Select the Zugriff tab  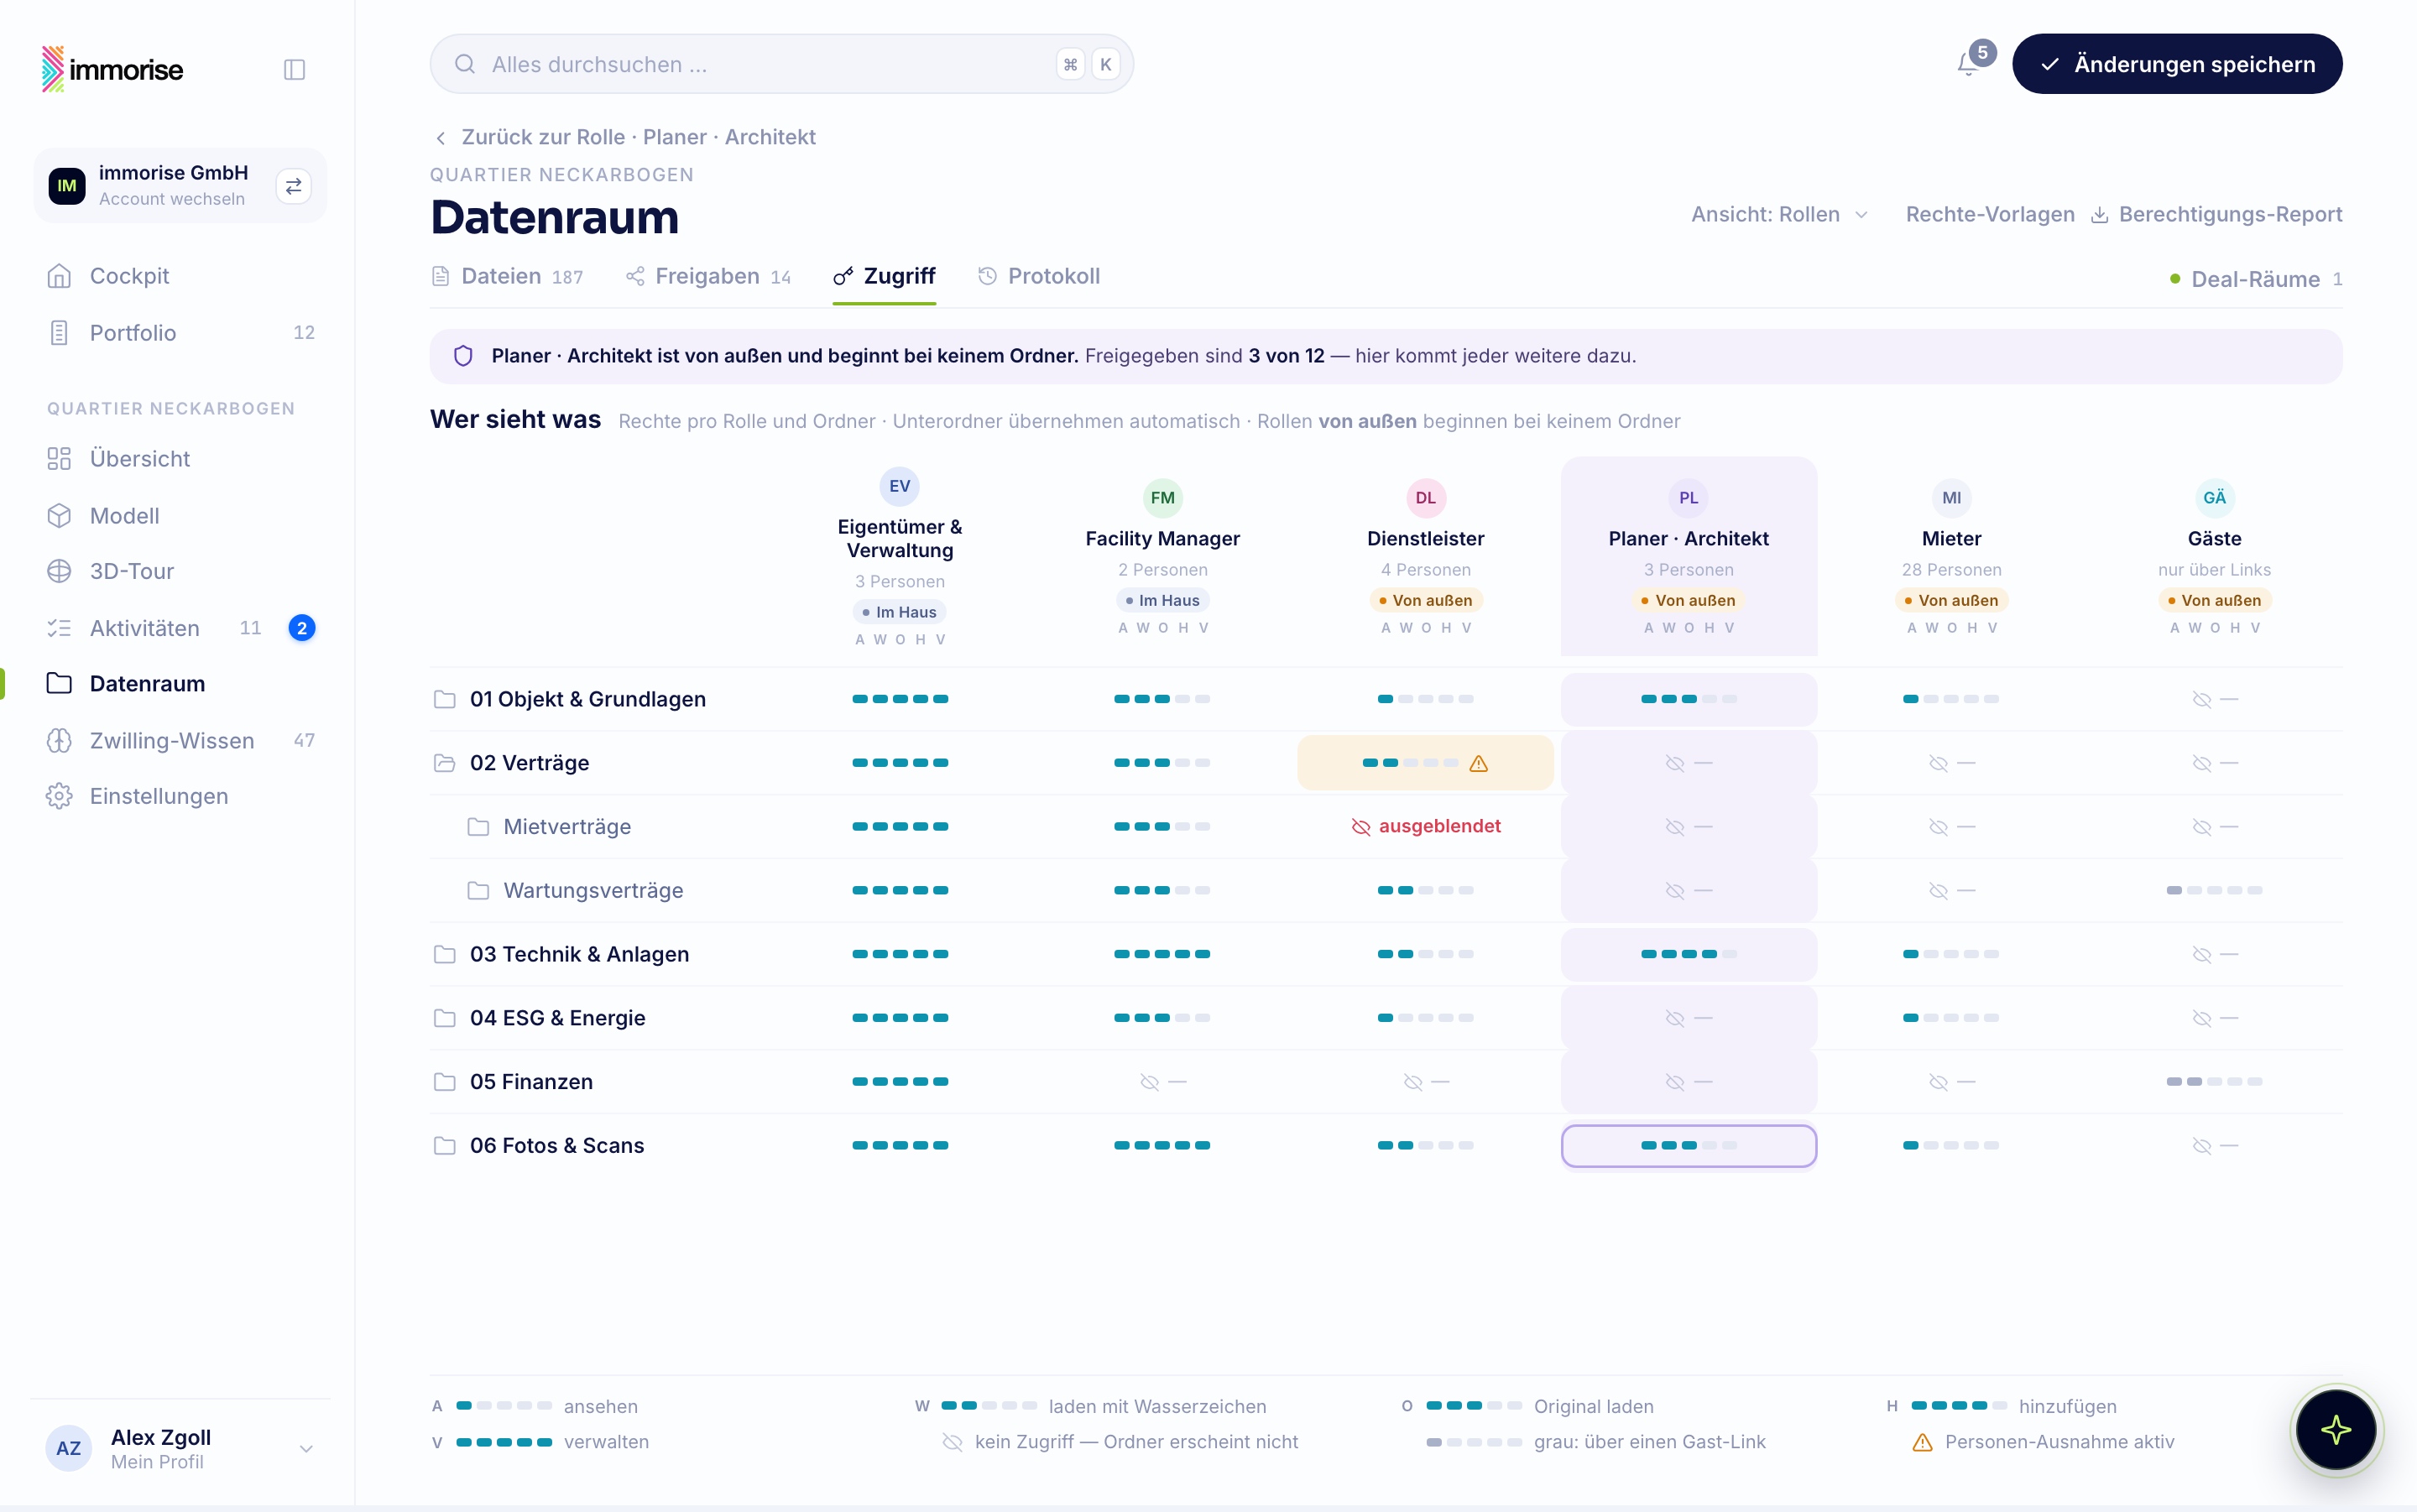pyautogui.click(x=884, y=277)
